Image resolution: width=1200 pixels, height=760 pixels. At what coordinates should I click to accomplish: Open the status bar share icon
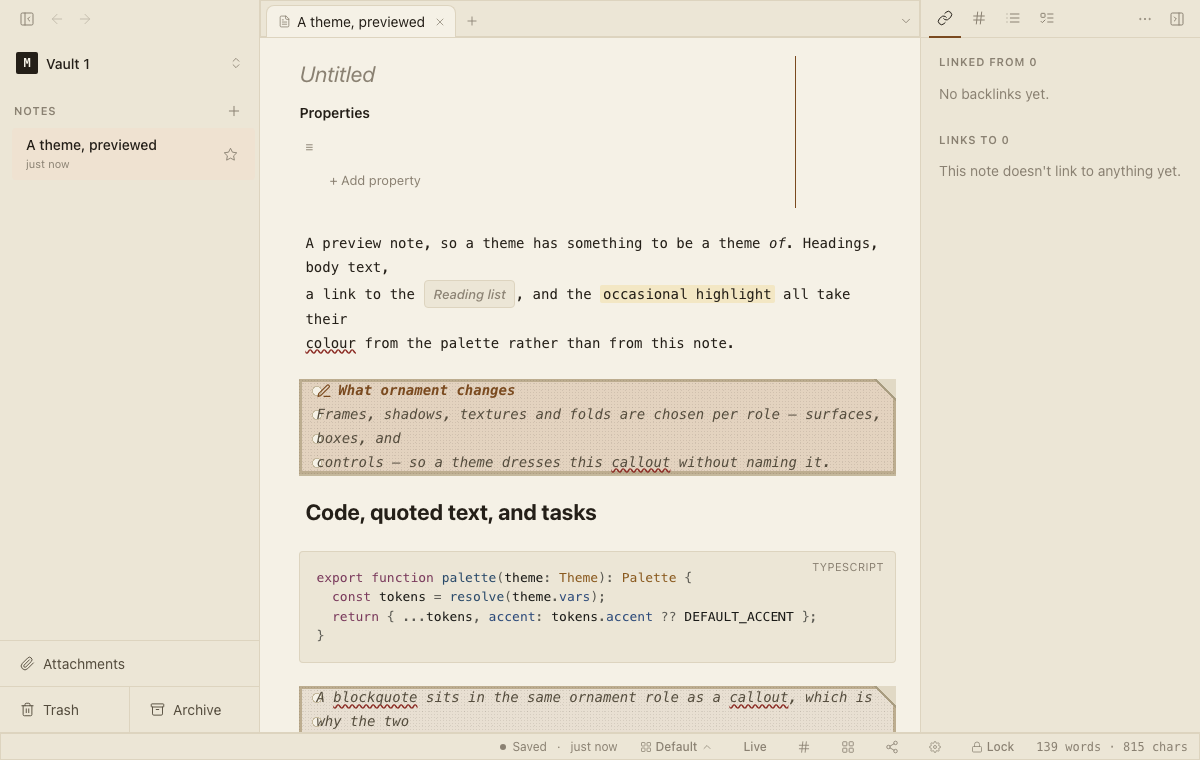click(892, 747)
